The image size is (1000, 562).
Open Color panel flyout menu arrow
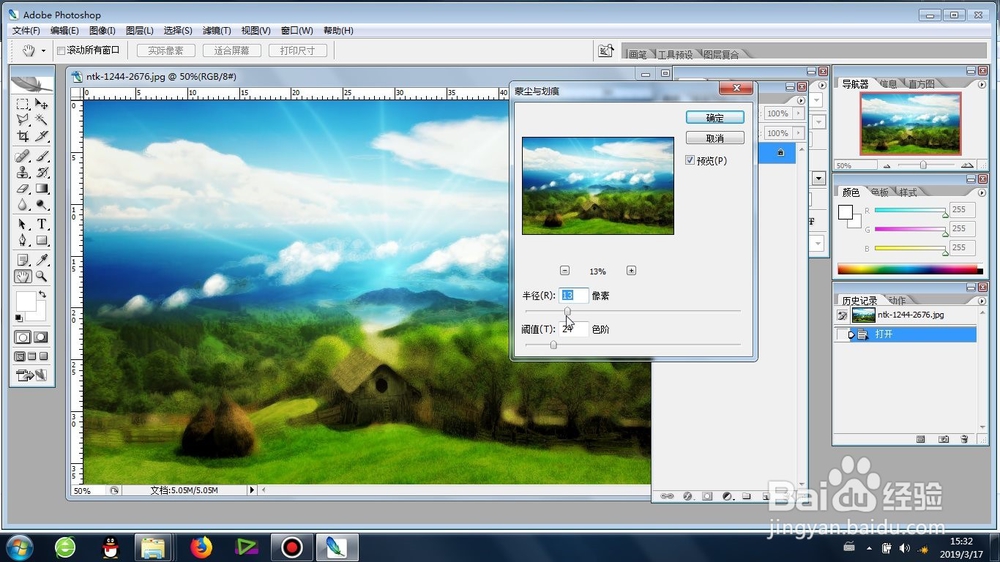point(982,192)
